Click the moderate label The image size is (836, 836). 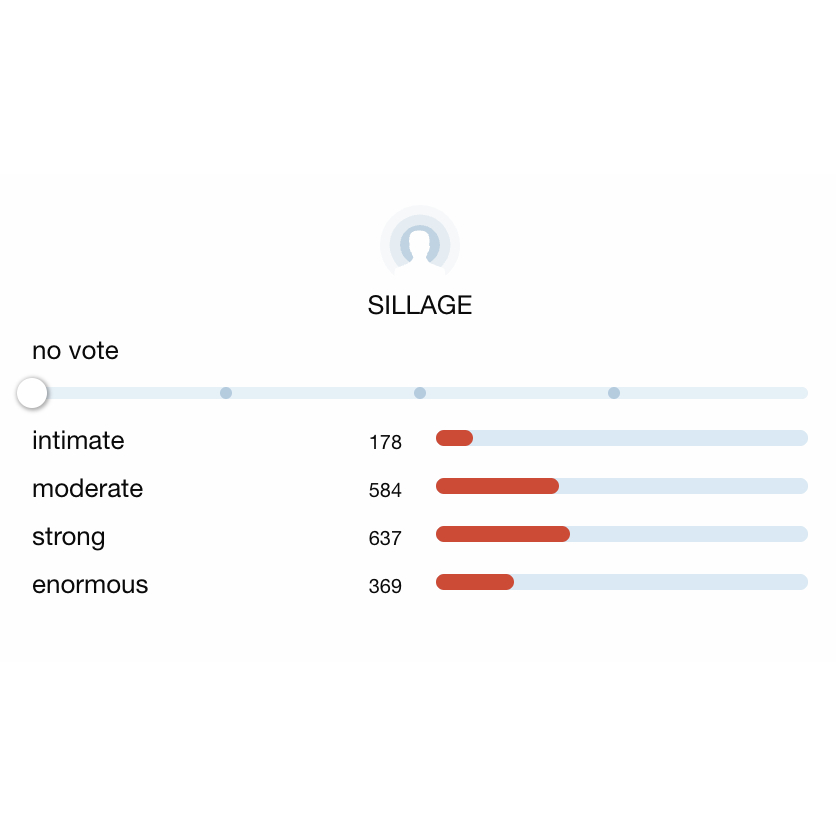point(87,488)
